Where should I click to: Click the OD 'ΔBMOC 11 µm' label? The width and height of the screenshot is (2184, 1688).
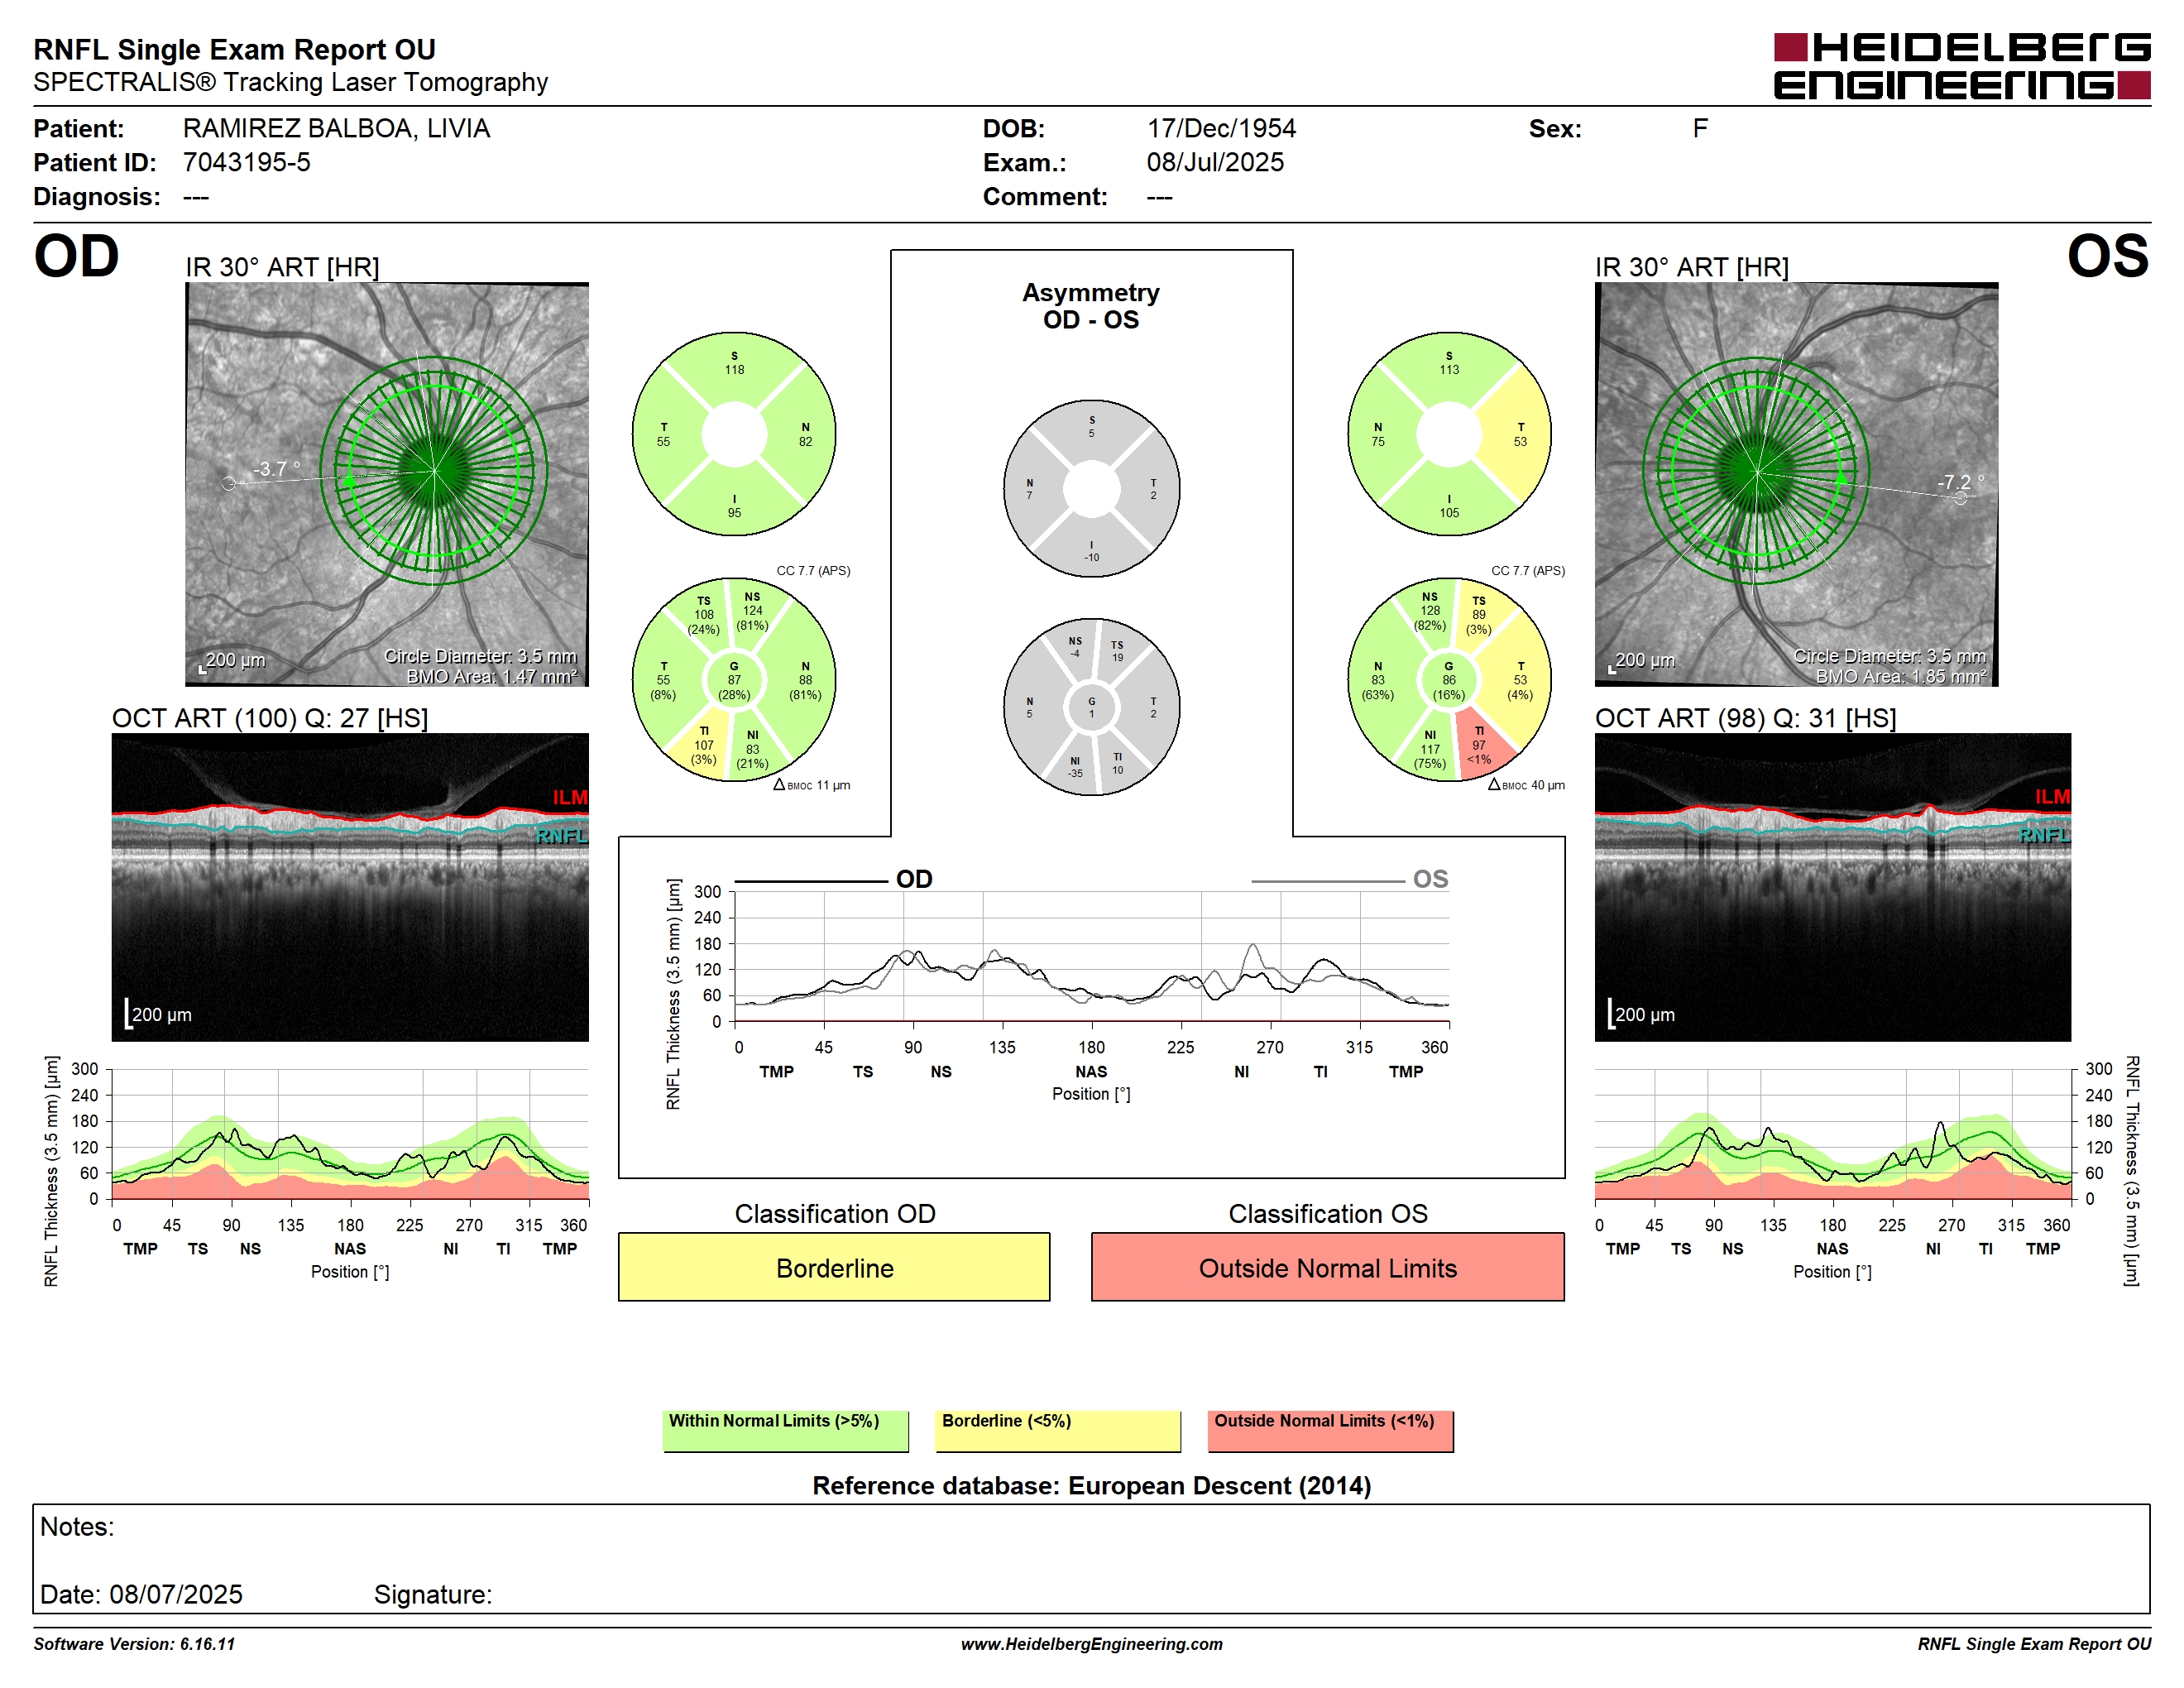[x=811, y=785]
